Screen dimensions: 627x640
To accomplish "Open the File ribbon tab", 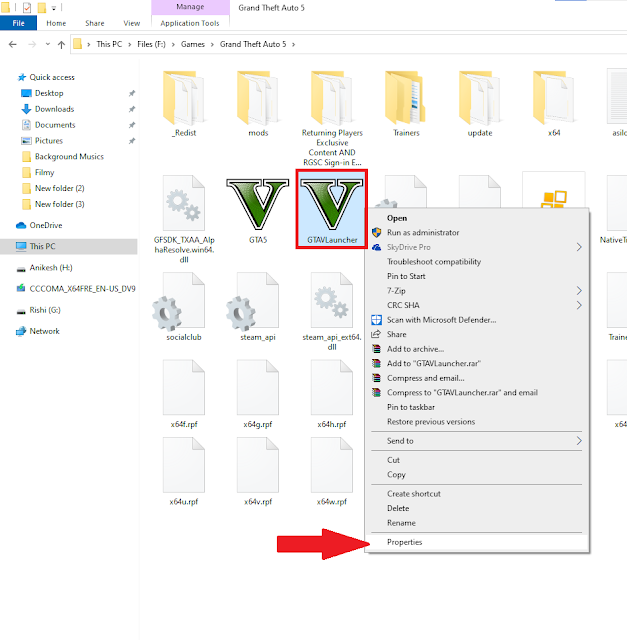I will click(x=18, y=23).
